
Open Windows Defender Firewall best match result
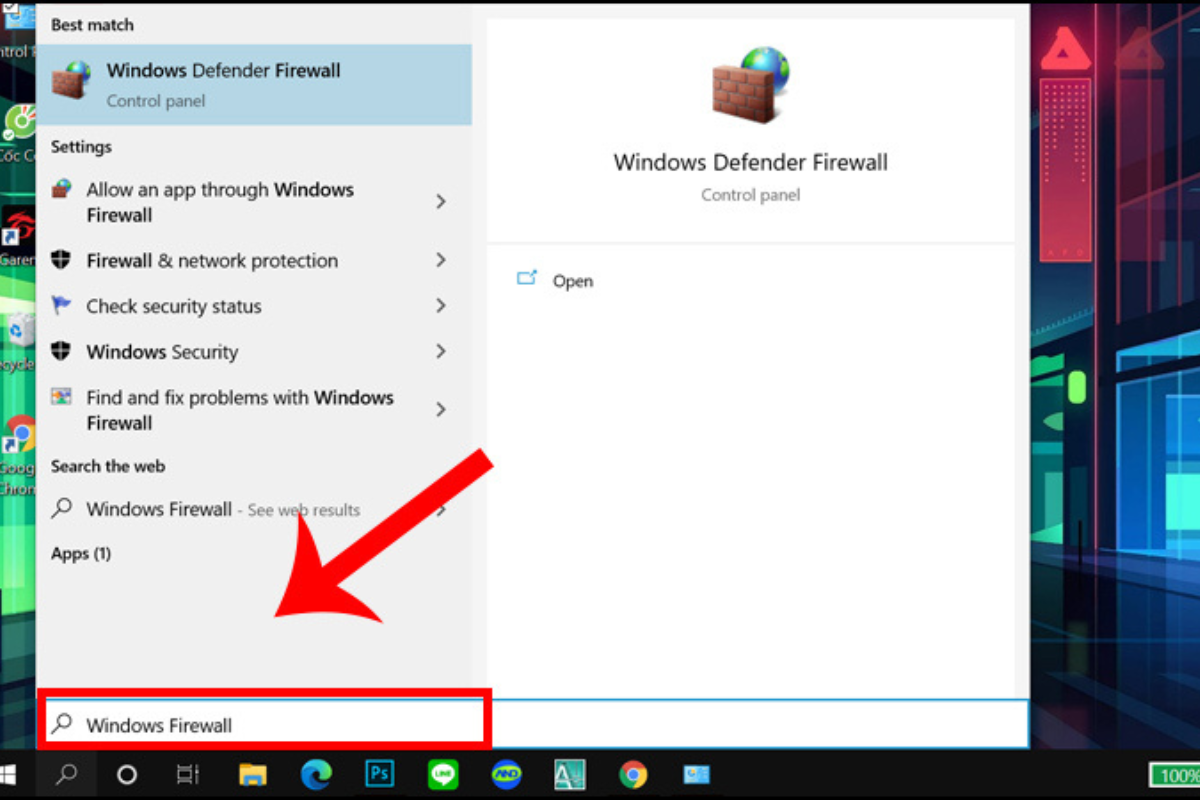pos(254,84)
